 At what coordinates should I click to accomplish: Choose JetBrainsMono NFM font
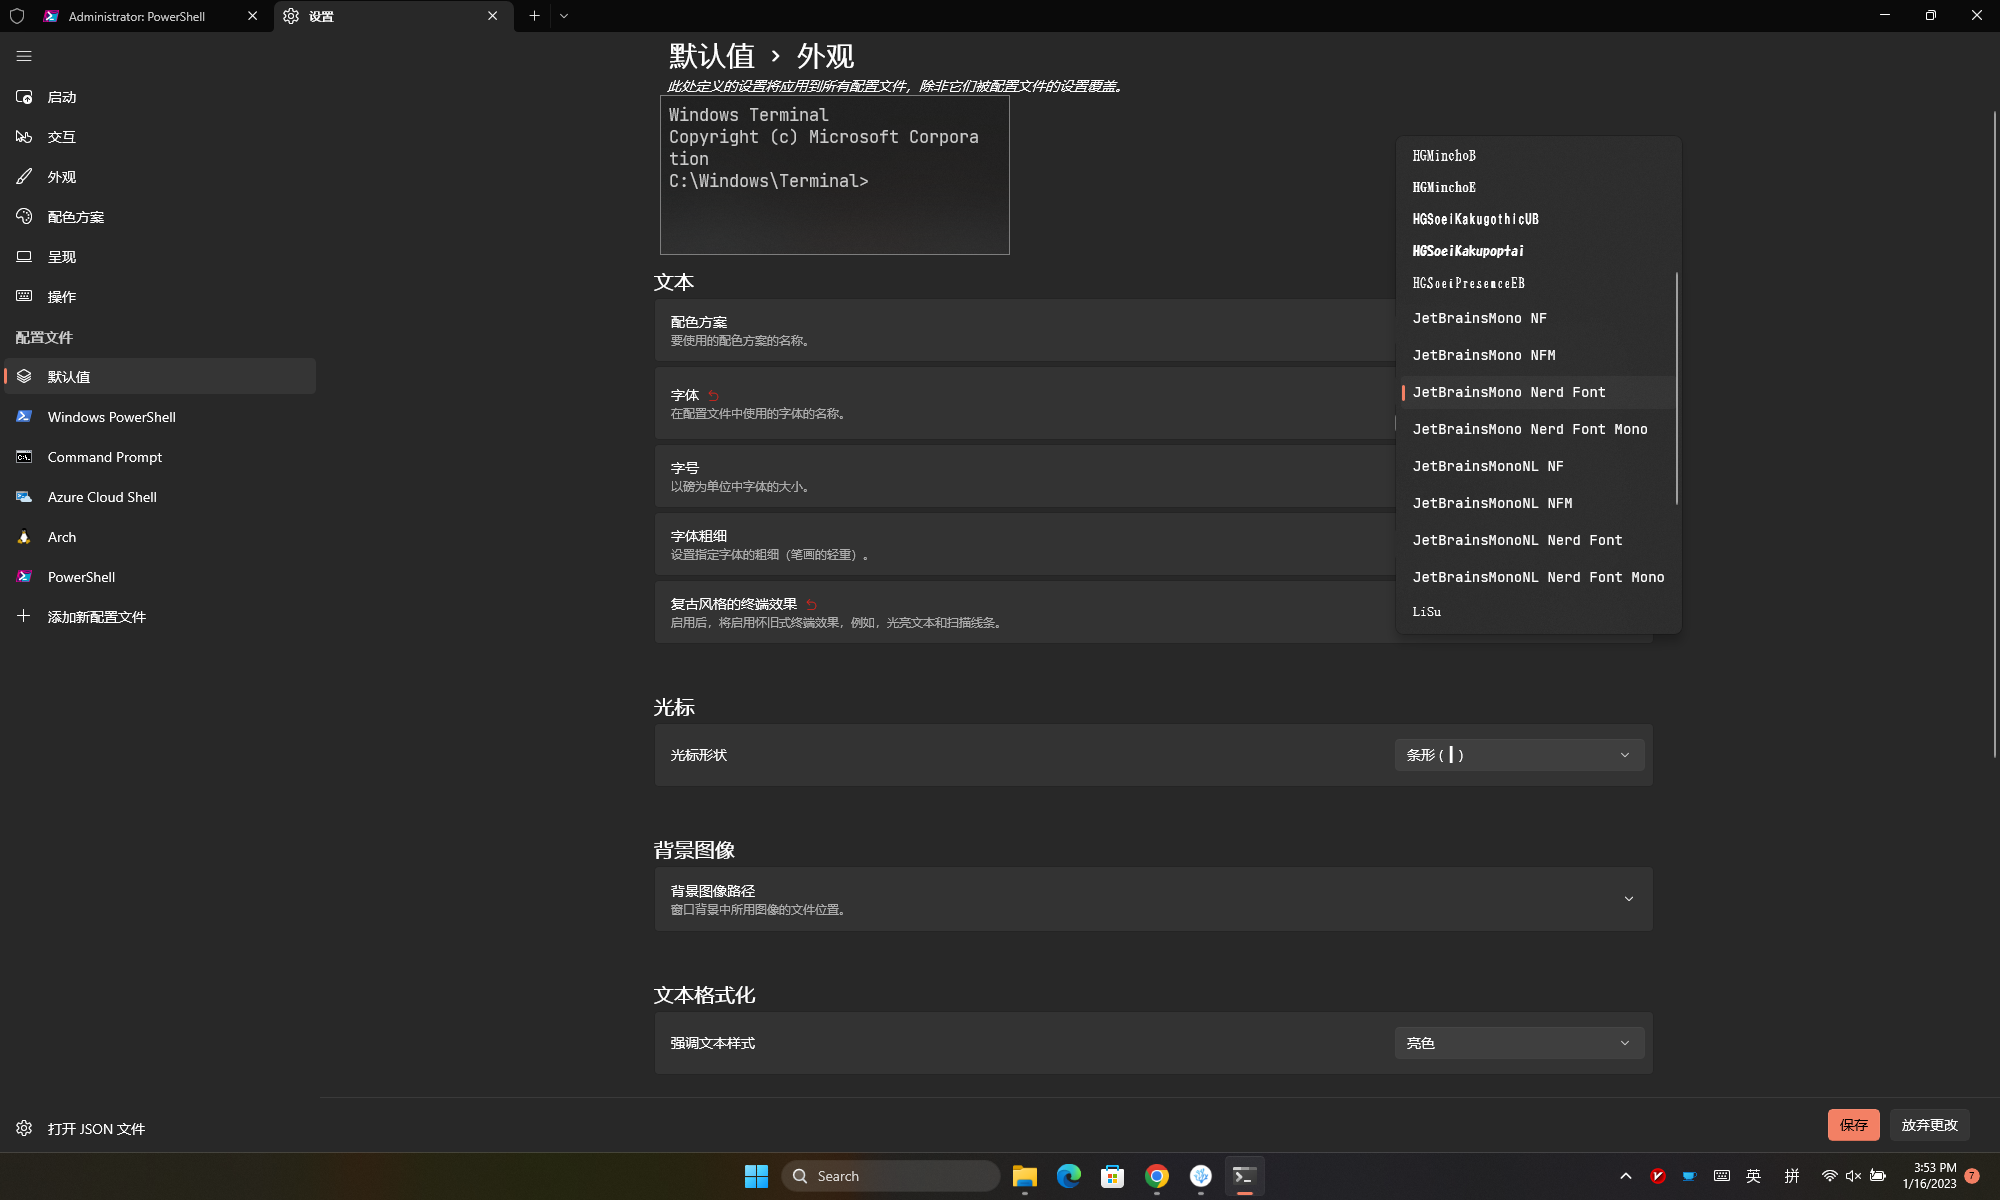[1538, 355]
